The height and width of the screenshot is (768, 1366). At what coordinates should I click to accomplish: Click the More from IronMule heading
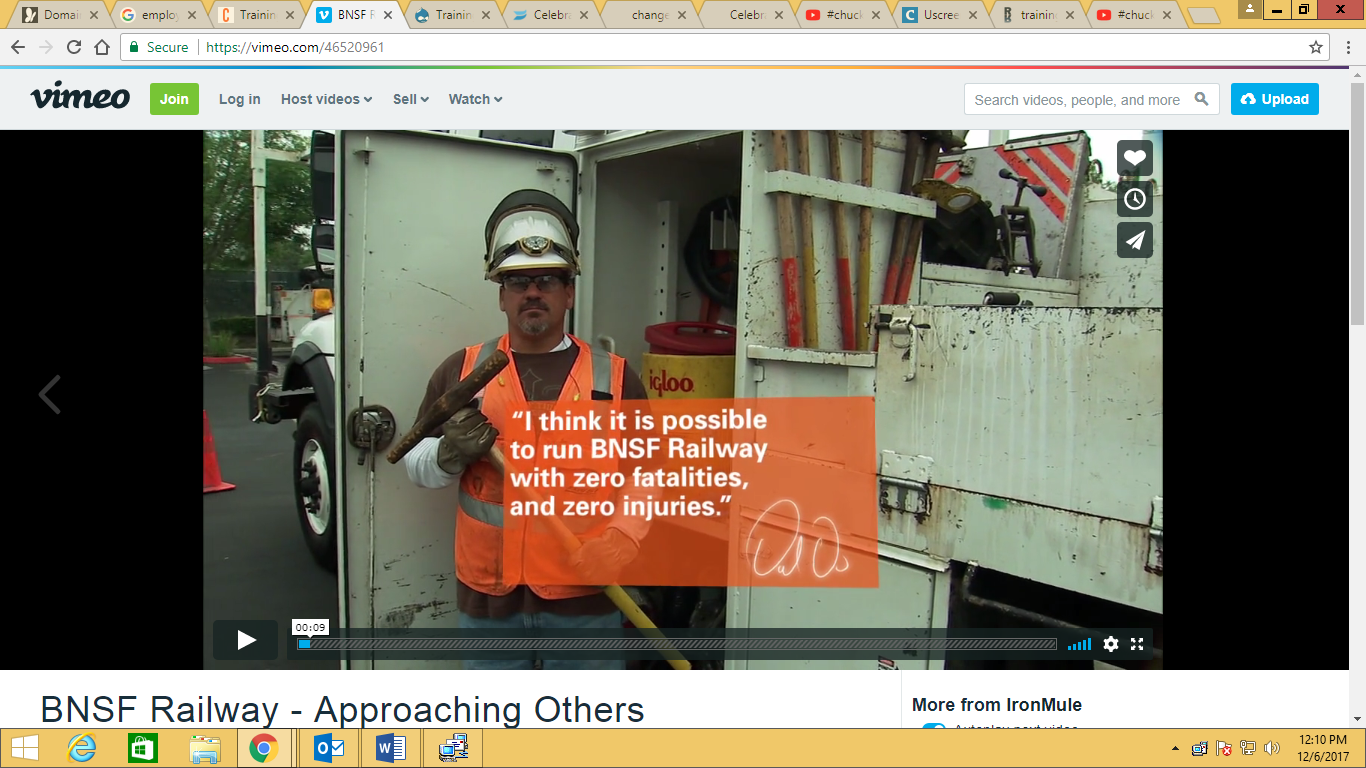[x=996, y=705]
